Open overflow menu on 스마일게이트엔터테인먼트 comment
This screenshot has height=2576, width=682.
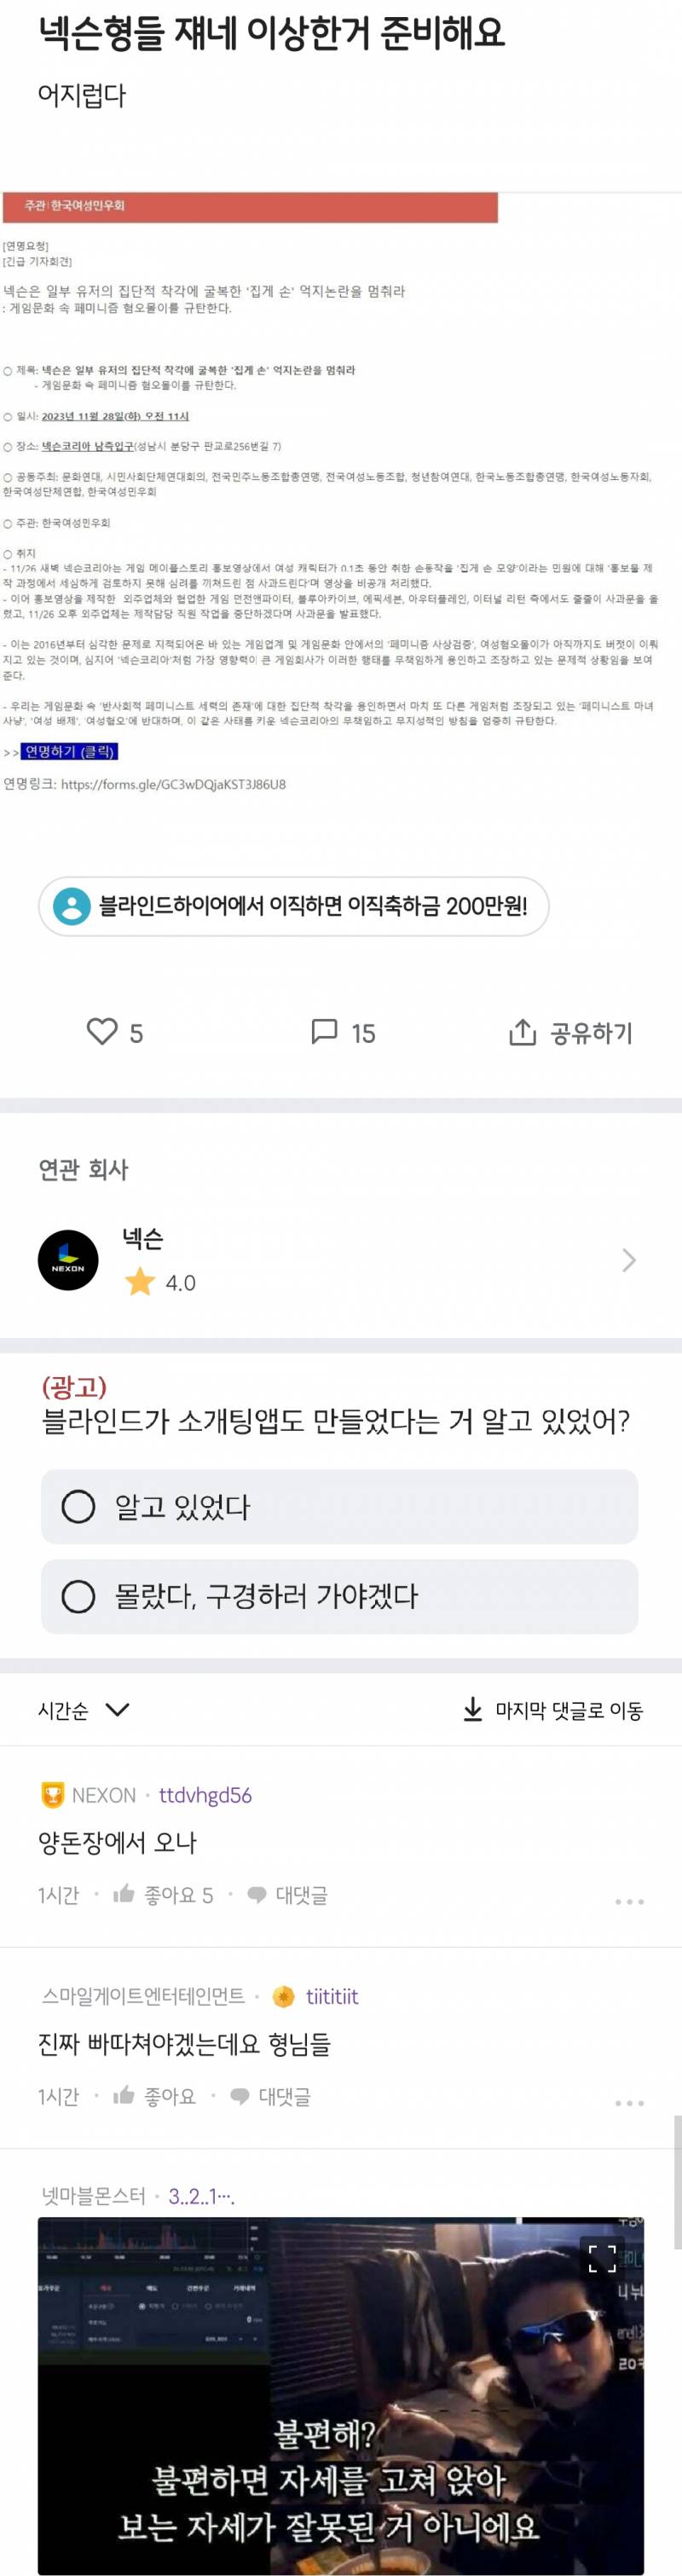coord(629,2101)
